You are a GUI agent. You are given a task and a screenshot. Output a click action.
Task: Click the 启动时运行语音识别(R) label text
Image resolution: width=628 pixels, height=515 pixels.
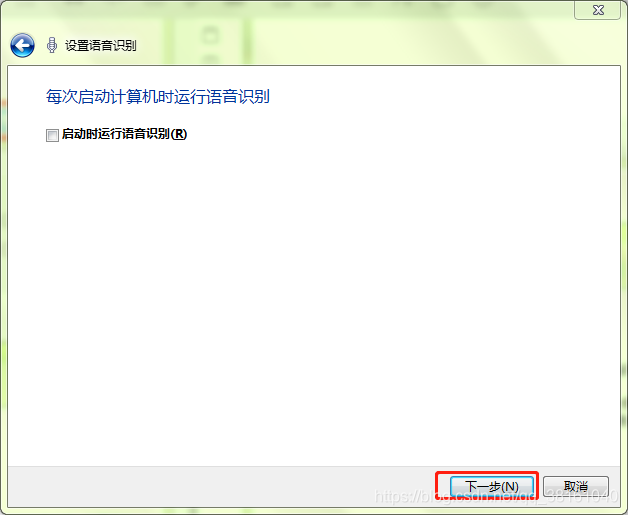tap(125, 134)
